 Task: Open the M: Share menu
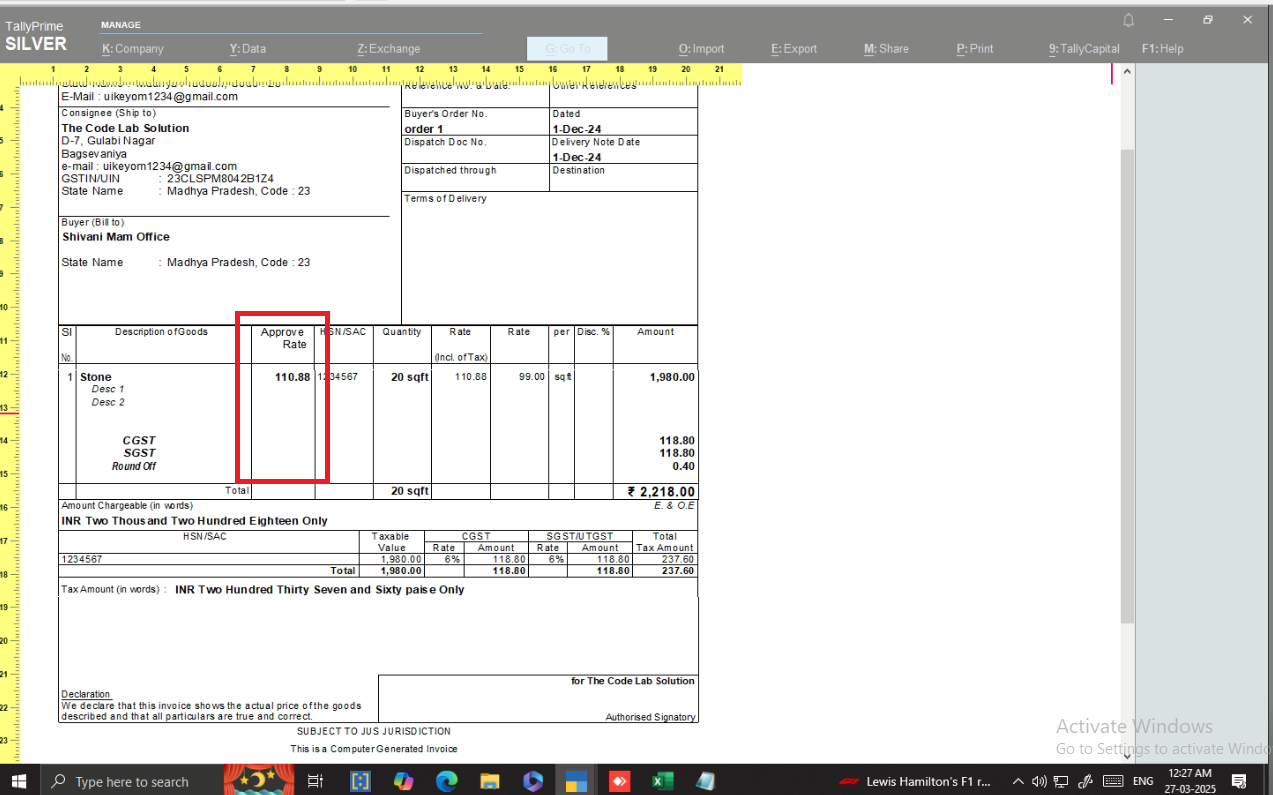point(886,48)
